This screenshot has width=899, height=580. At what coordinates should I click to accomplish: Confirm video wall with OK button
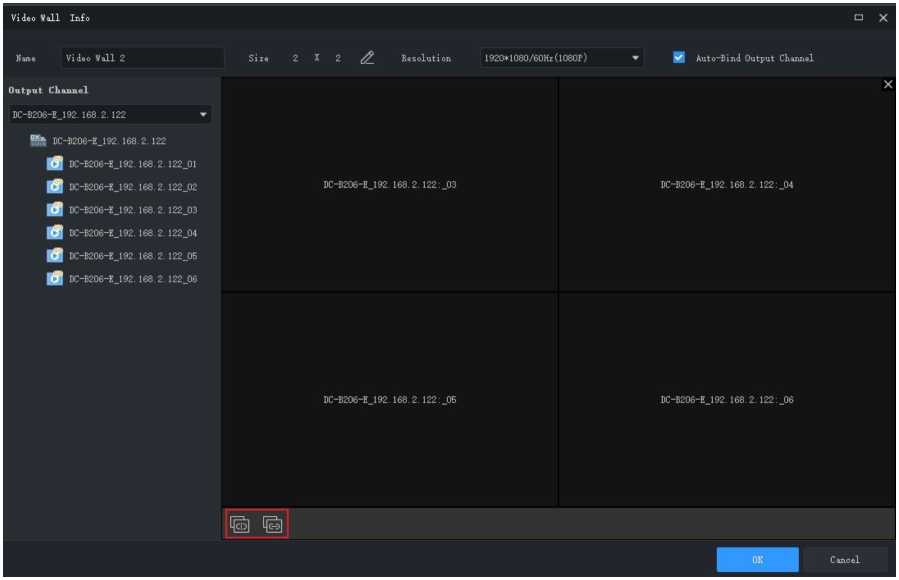[x=757, y=560]
